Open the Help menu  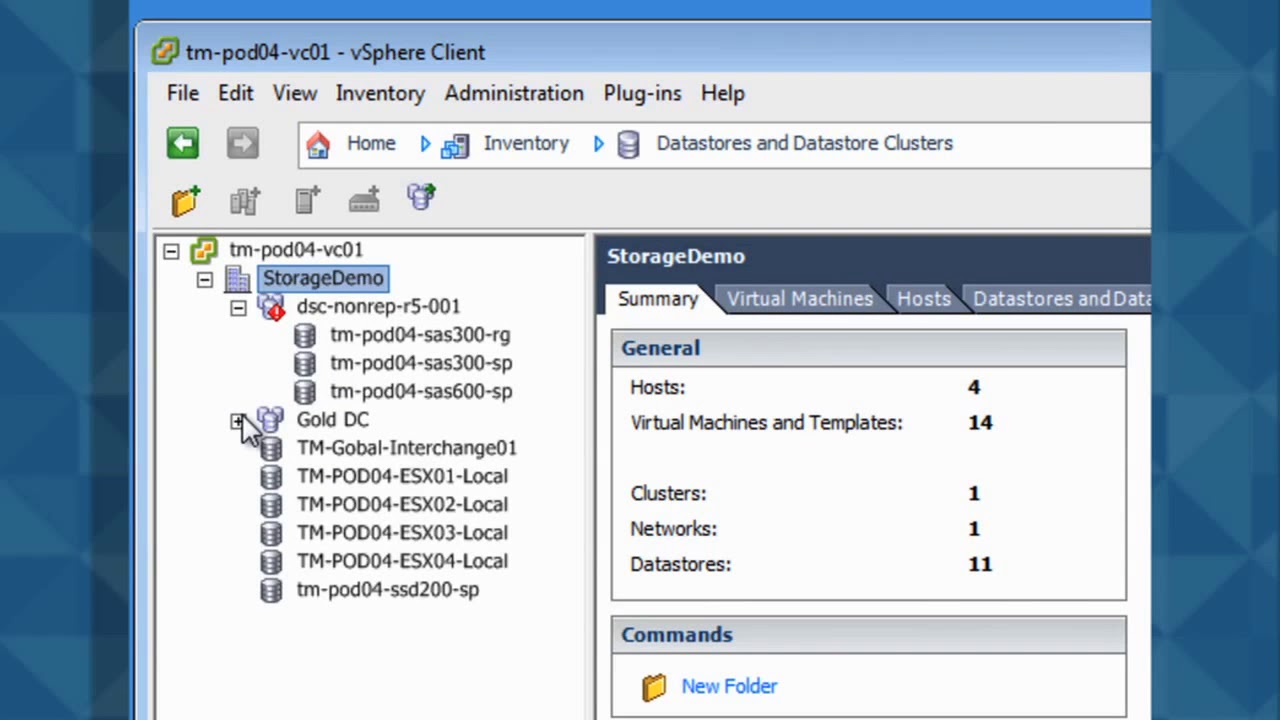[x=723, y=93]
